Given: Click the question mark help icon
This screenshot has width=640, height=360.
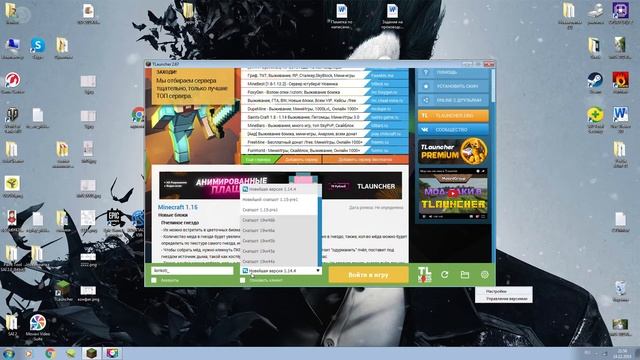Looking at the screenshot, I should pos(426,72).
